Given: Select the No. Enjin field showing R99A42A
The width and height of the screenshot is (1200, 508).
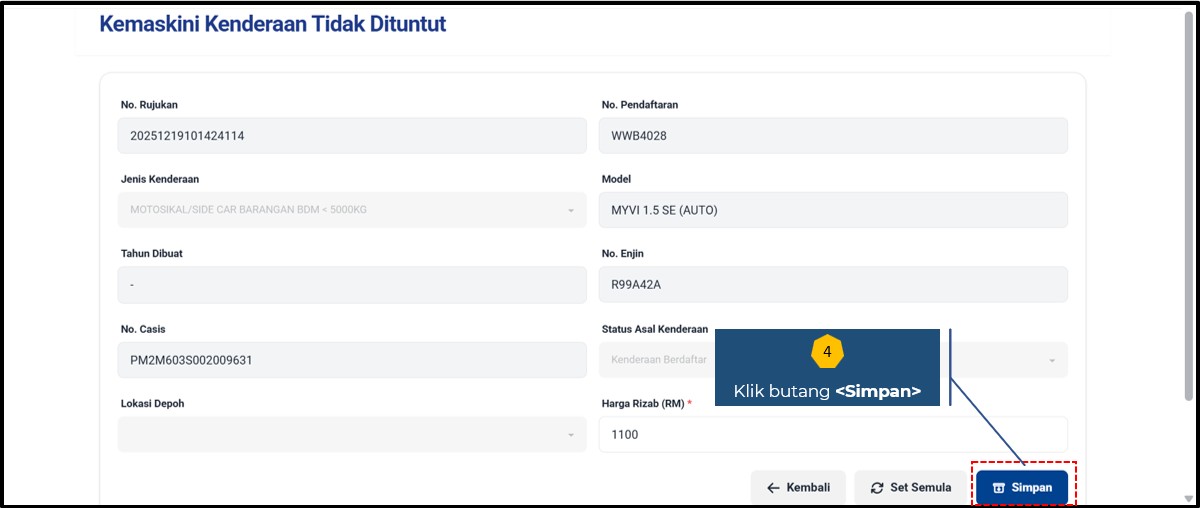Looking at the screenshot, I should [832, 285].
